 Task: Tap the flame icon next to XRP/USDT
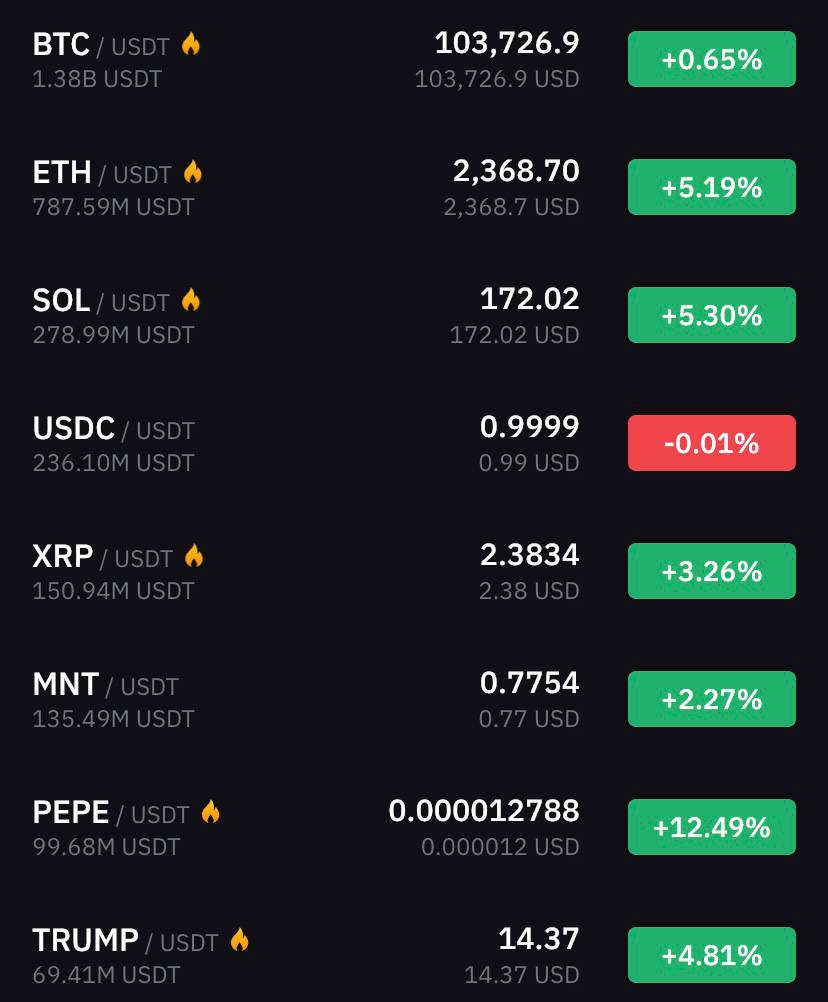(x=194, y=557)
